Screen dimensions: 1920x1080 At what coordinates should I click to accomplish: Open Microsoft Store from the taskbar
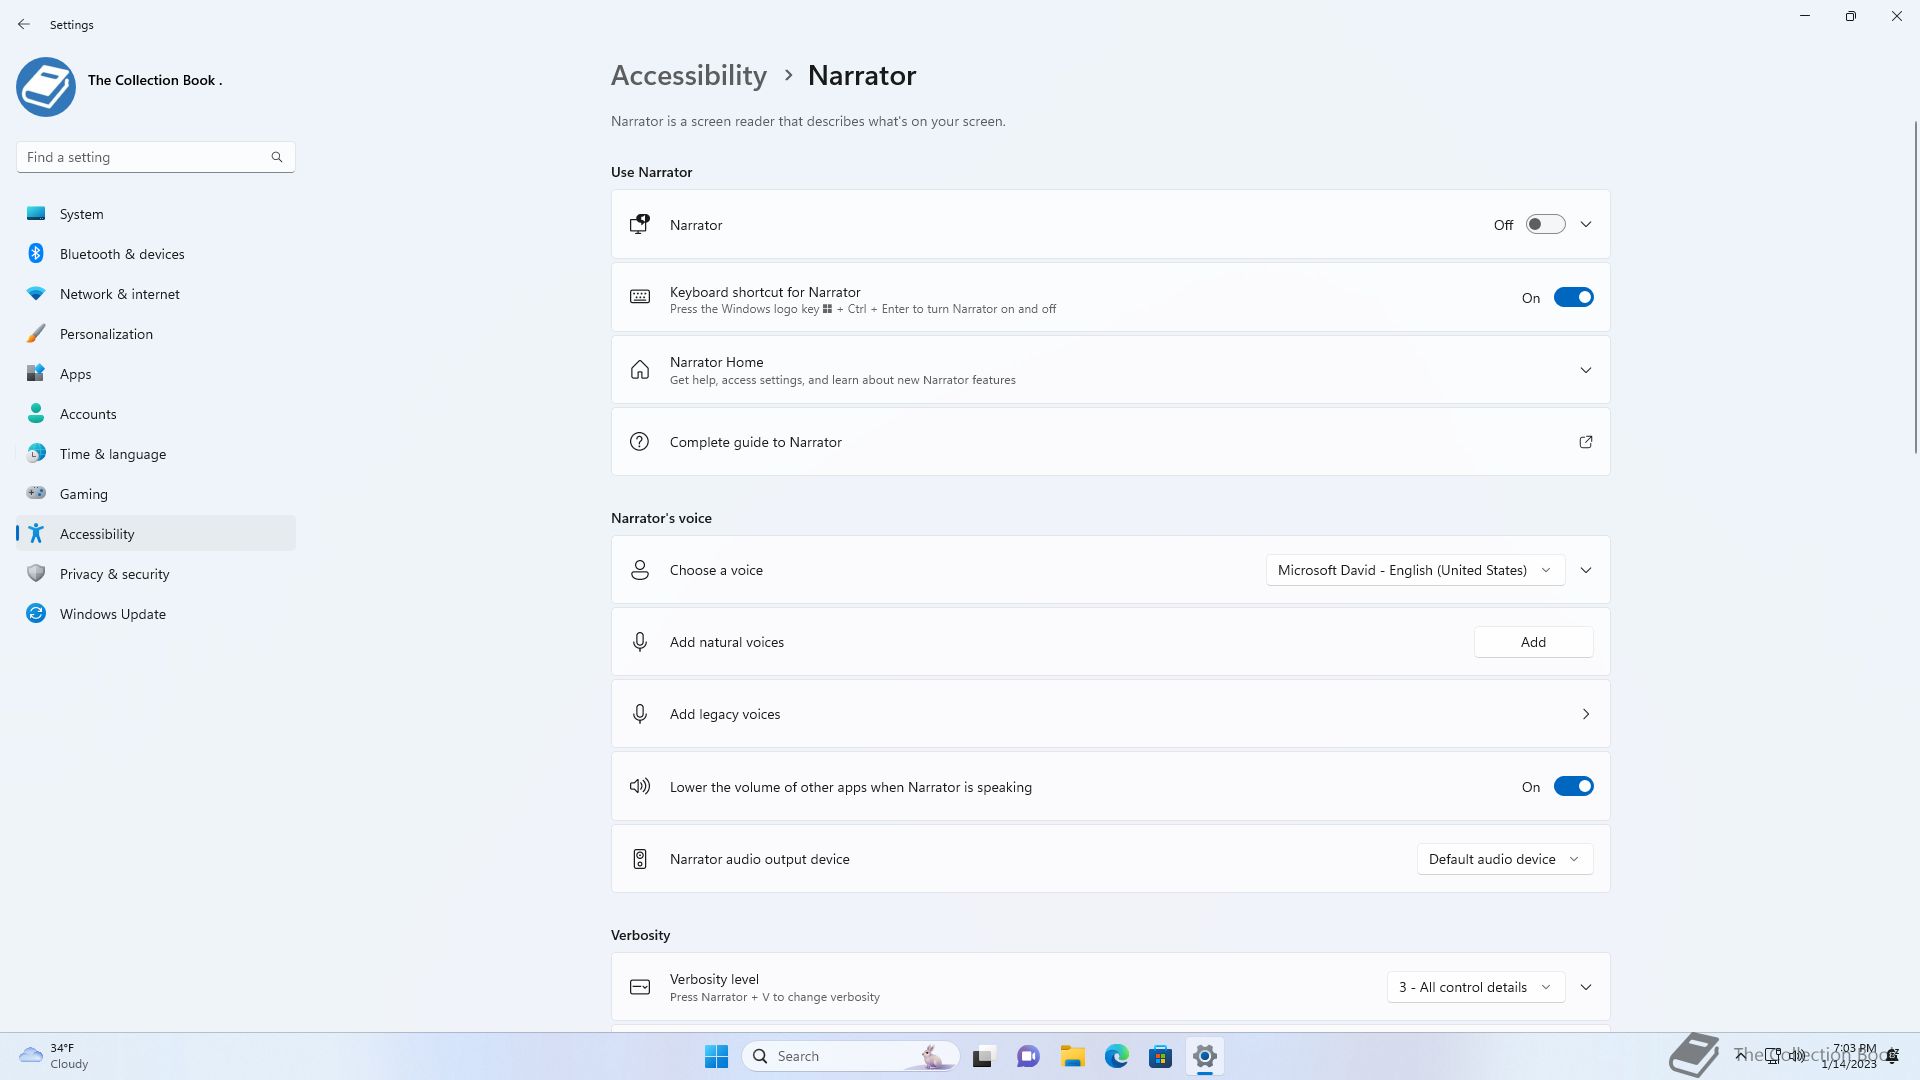click(x=1161, y=1056)
